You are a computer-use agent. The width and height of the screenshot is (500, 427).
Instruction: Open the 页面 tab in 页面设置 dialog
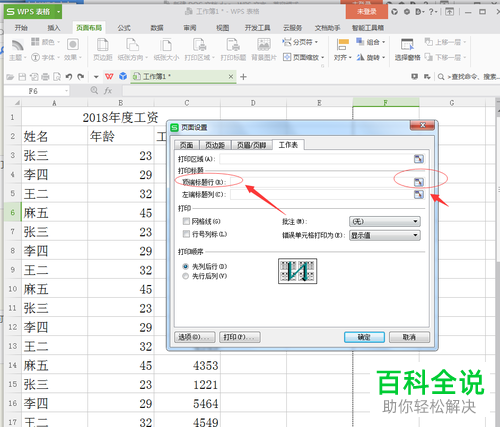click(x=187, y=145)
